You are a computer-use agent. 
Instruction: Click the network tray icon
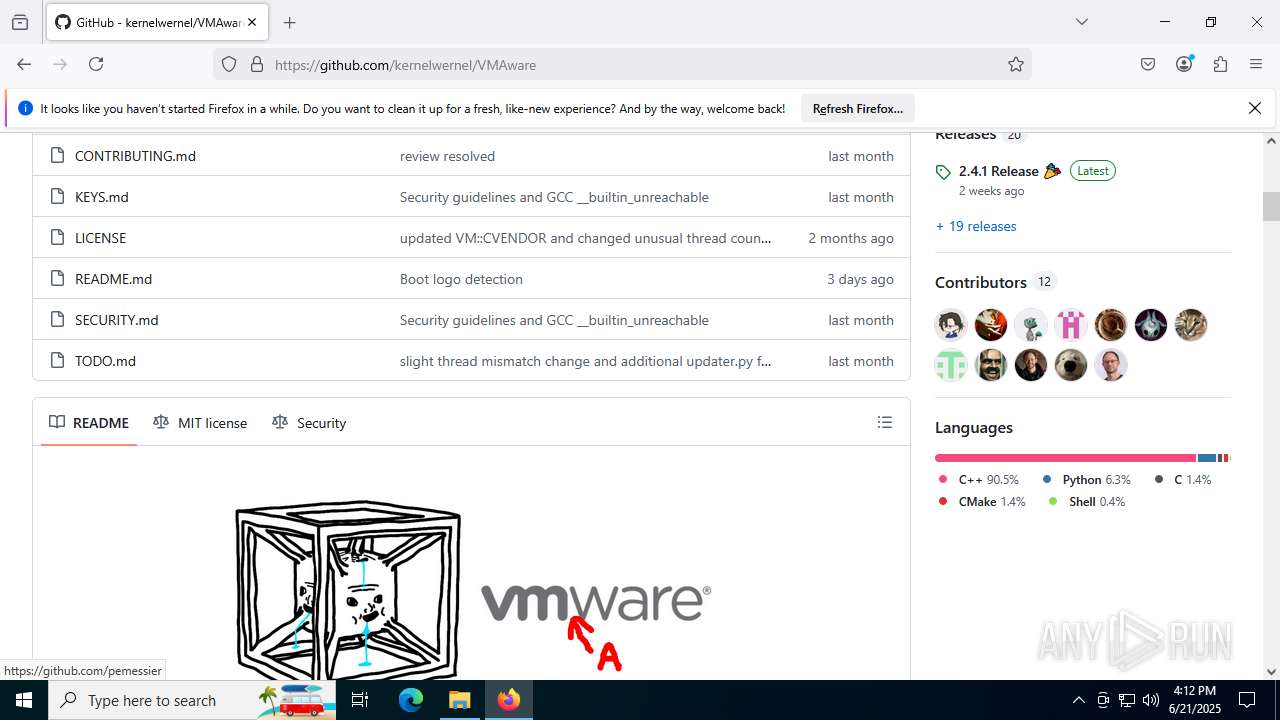(x=1127, y=700)
